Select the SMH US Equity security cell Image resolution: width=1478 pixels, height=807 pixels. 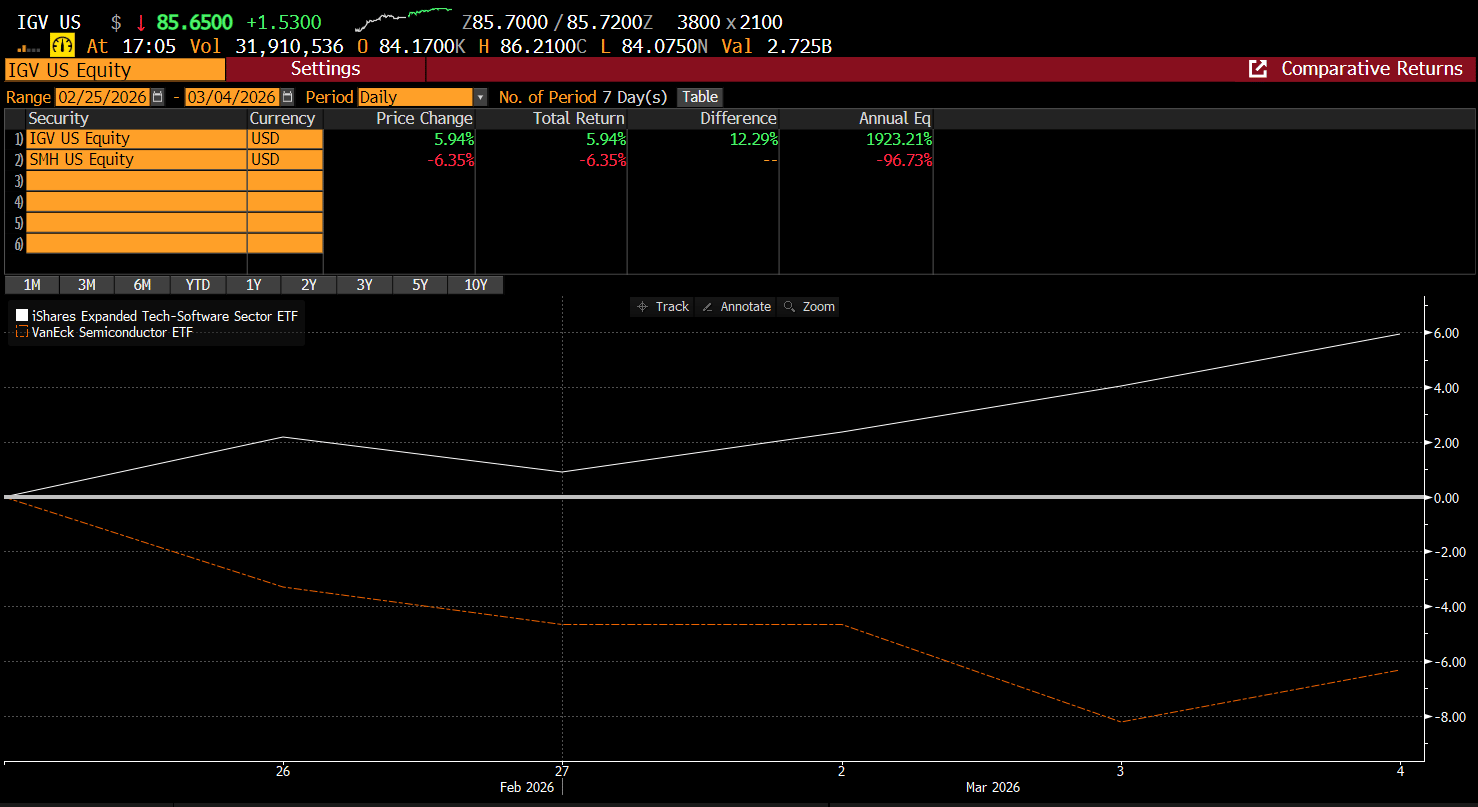click(136, 160)
